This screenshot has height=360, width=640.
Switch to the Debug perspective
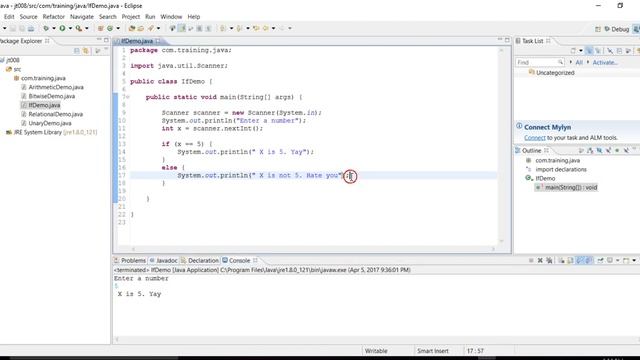click(617, 29)
